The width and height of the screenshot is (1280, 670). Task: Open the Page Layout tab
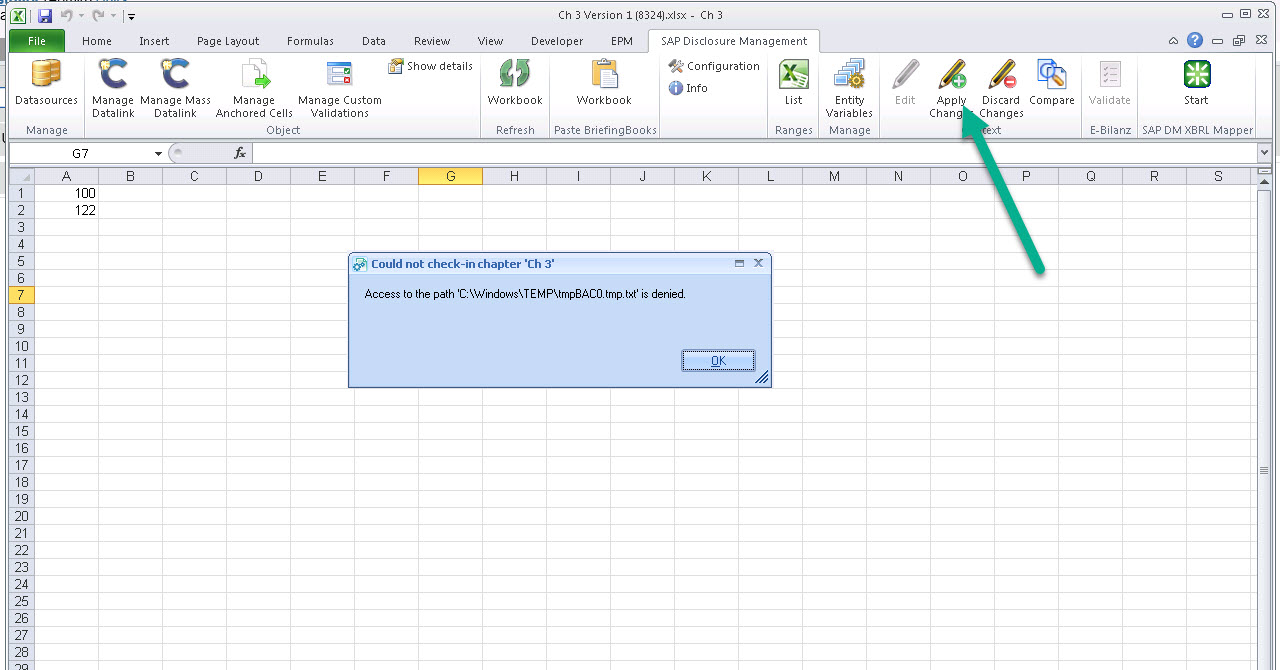tap(228, 41)
